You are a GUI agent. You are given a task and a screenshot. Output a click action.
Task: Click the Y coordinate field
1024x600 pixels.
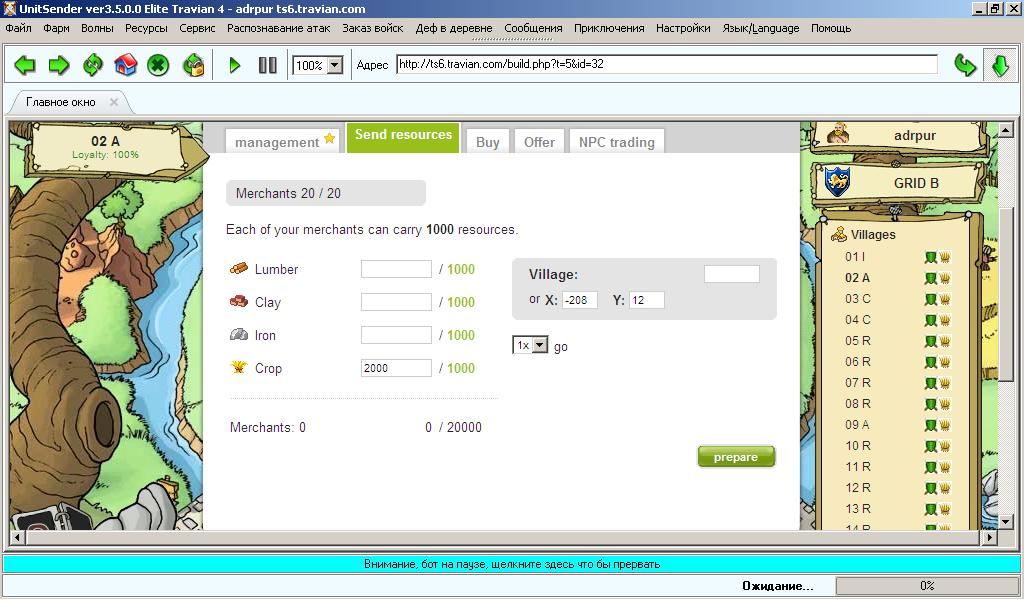[x=647, y=300]
